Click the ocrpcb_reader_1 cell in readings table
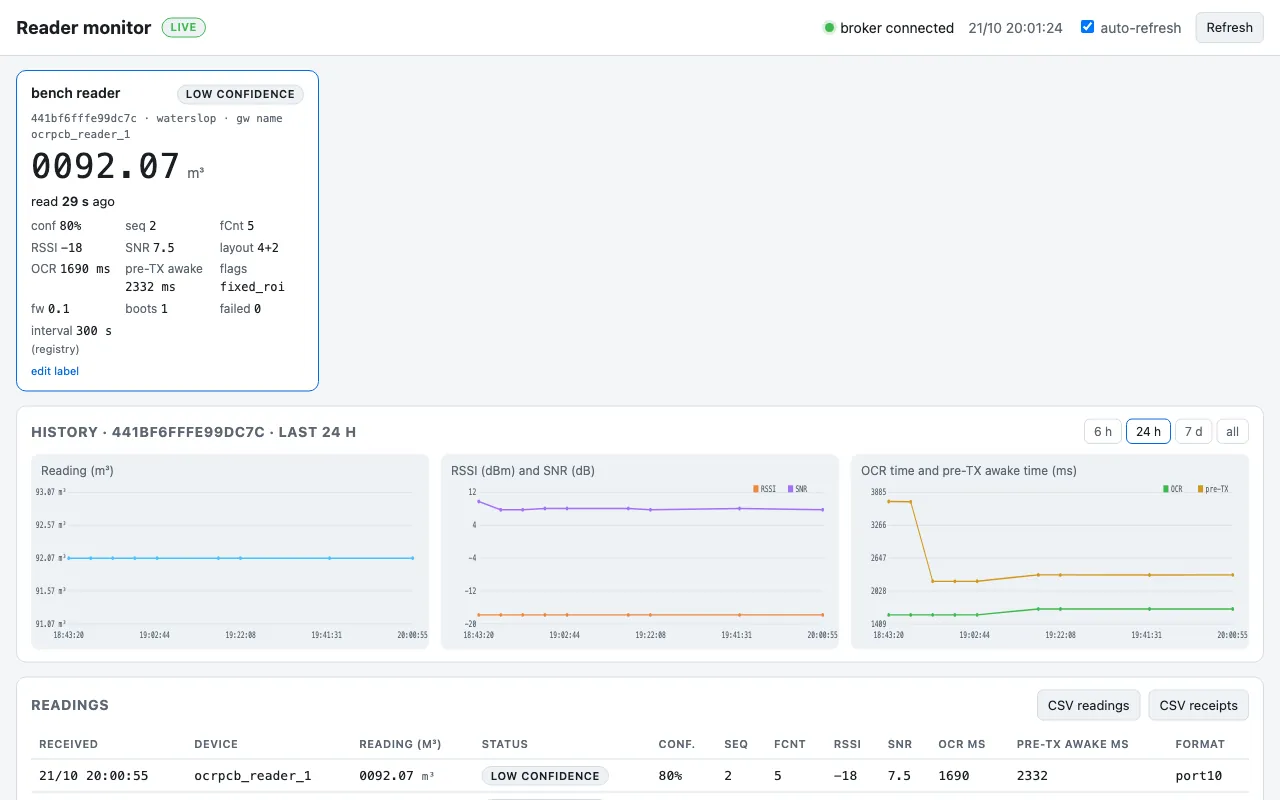Viewport: 1280px width, 800px height. pos(253,775)
